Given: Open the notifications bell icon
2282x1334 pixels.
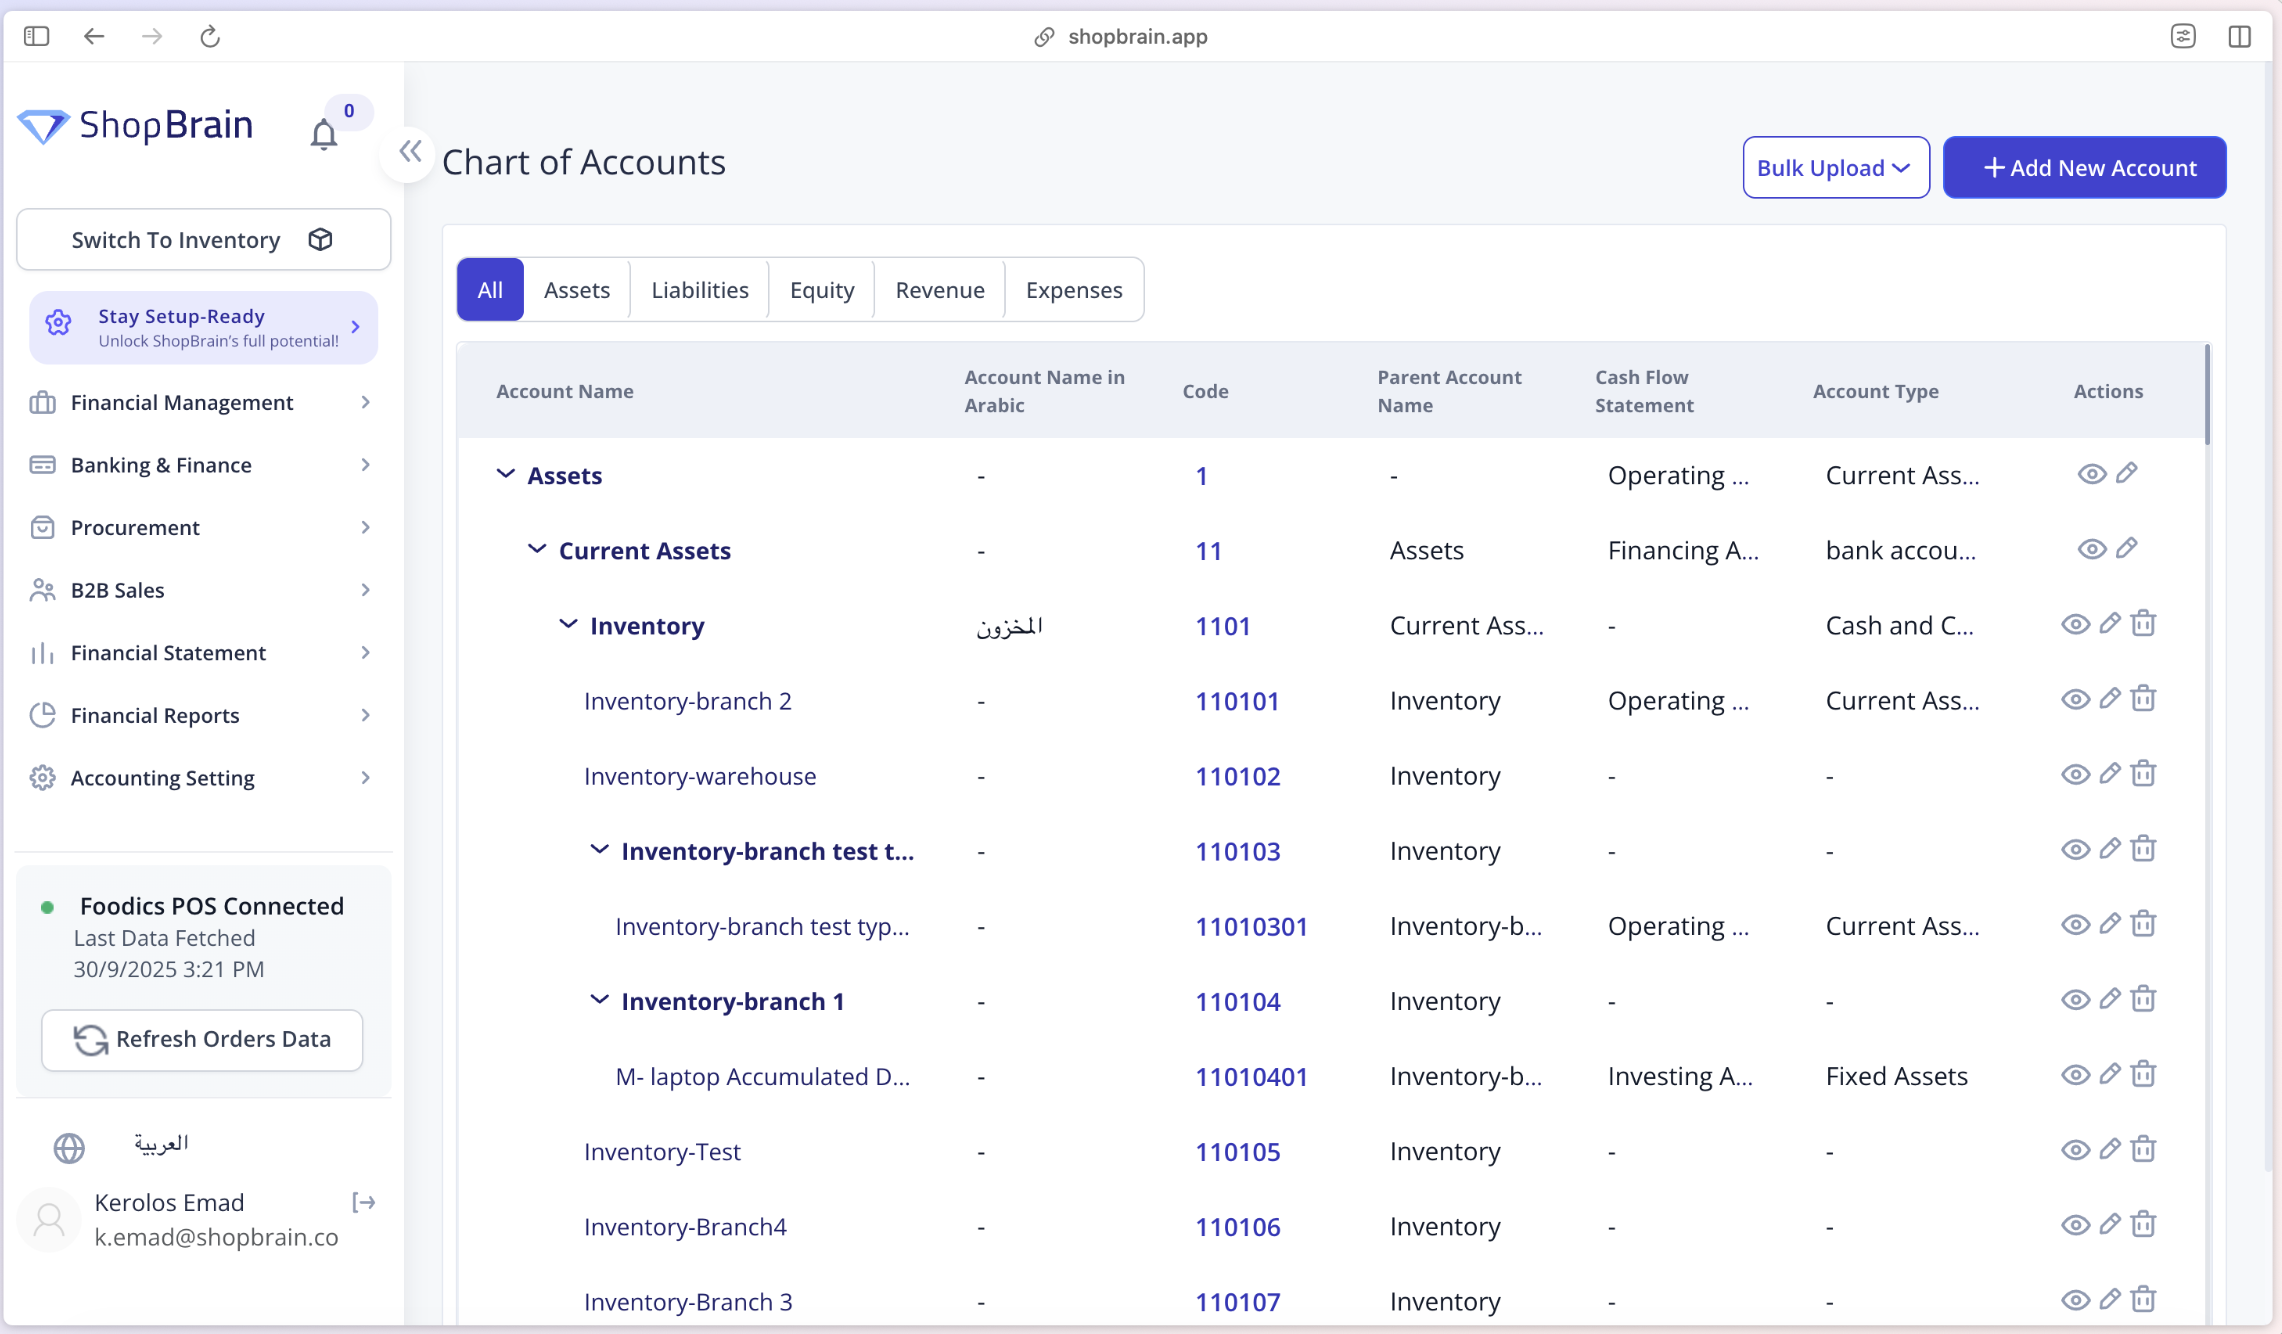Looking at the screenshot, I should 323,135.
